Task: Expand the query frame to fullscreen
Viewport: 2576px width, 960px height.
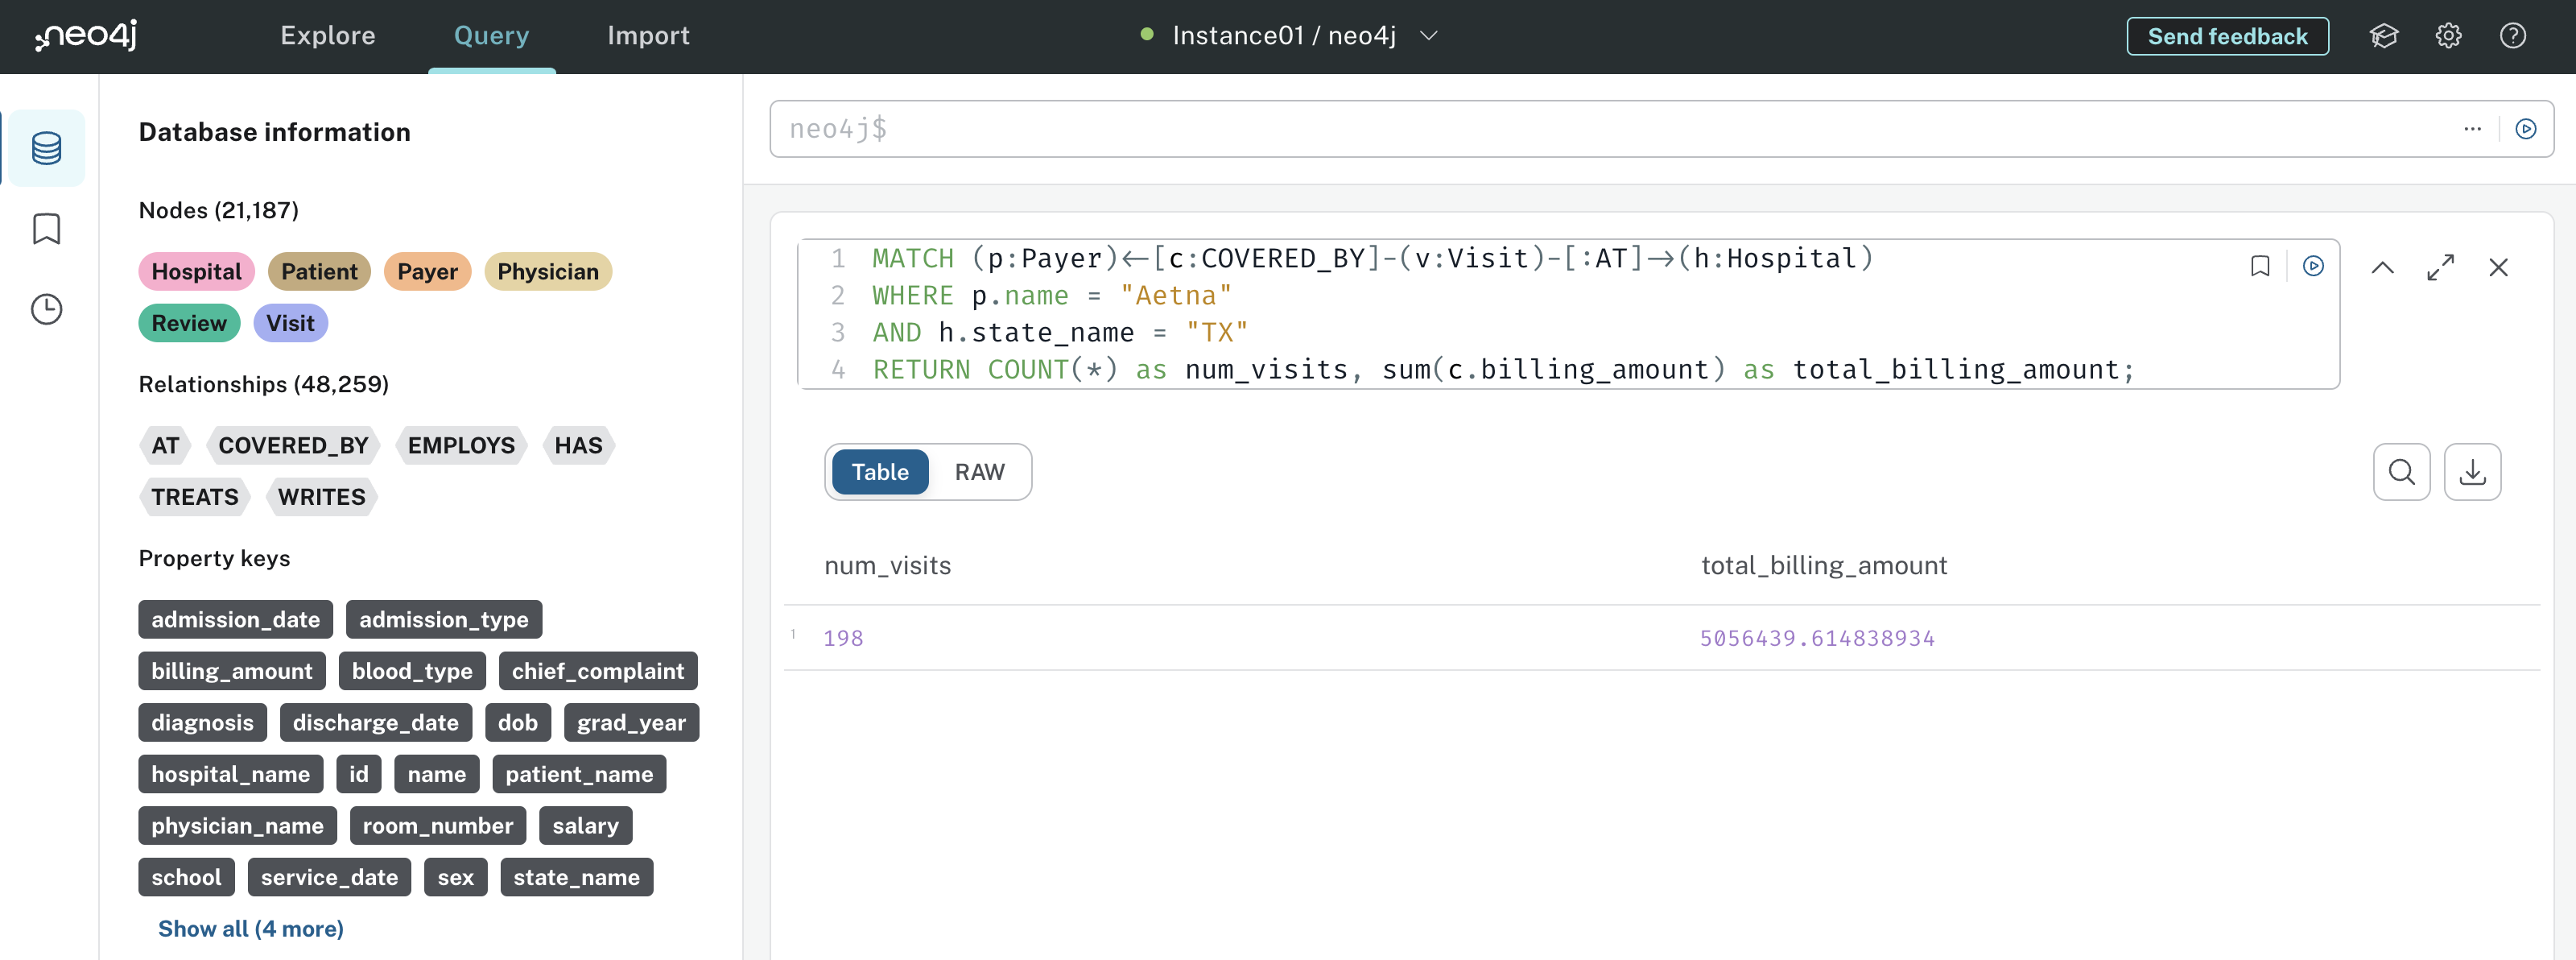Action: coord(2441,267)
